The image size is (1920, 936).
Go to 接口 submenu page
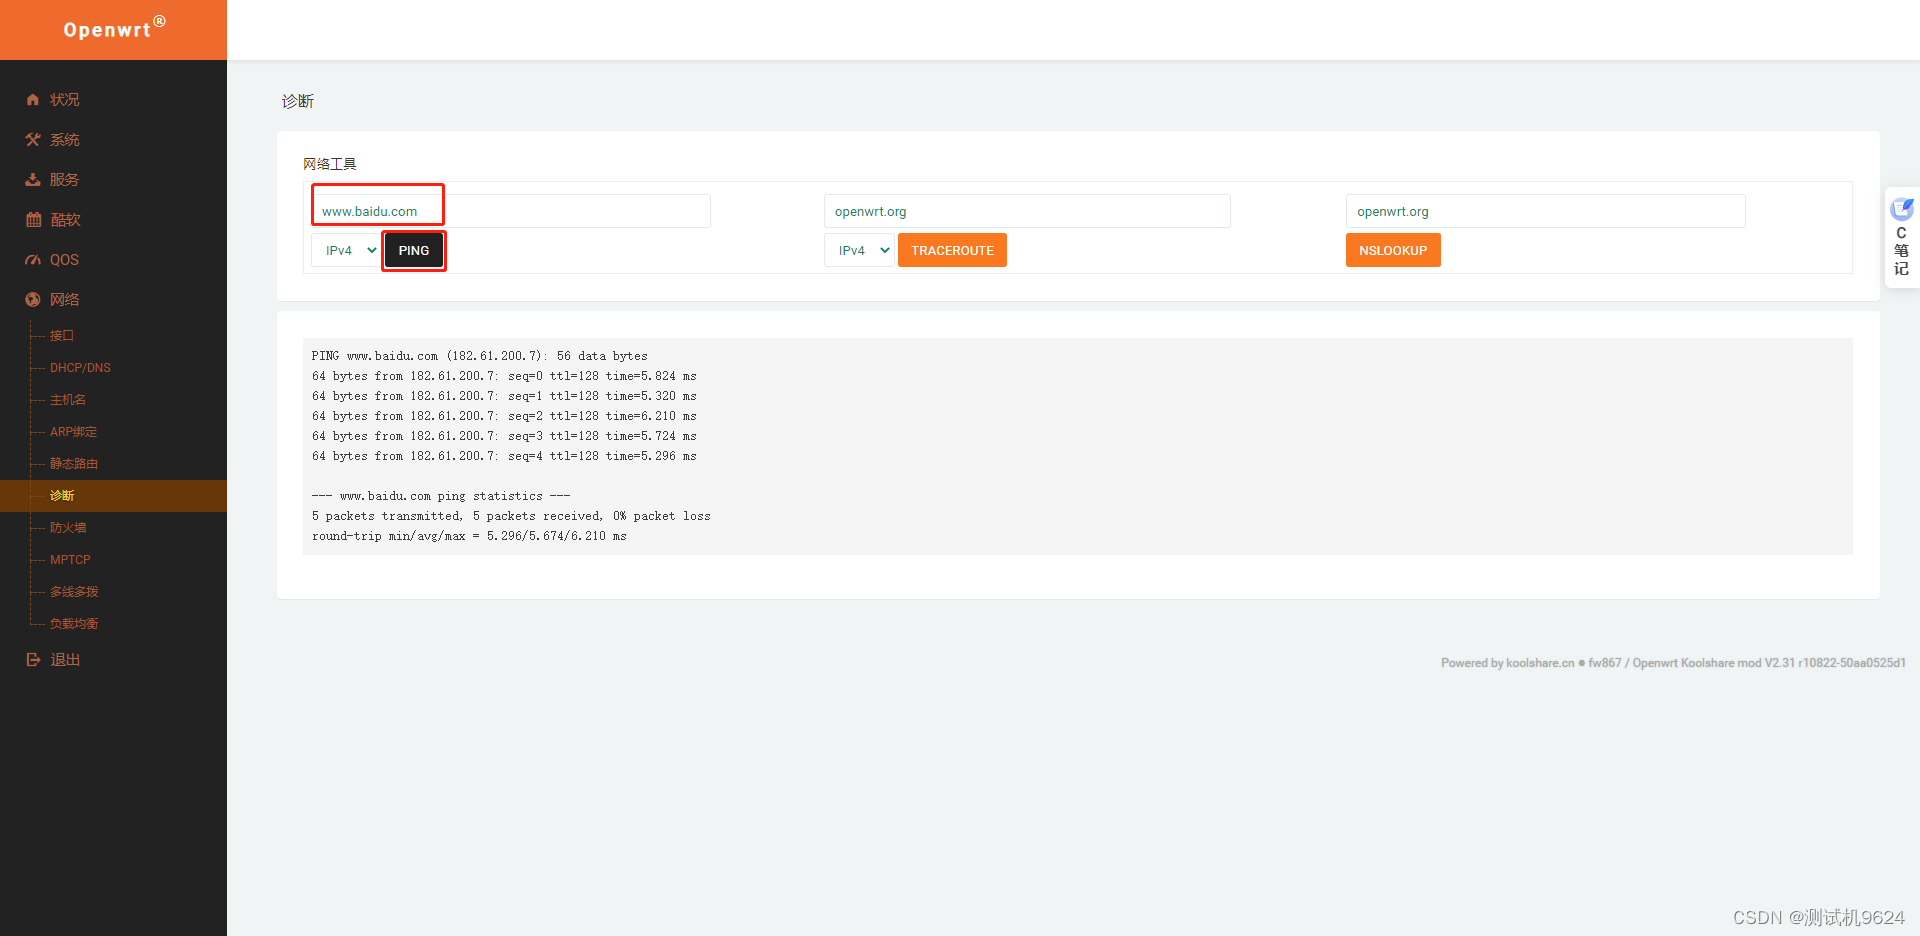pyautogui.click(x=62, y=336)
